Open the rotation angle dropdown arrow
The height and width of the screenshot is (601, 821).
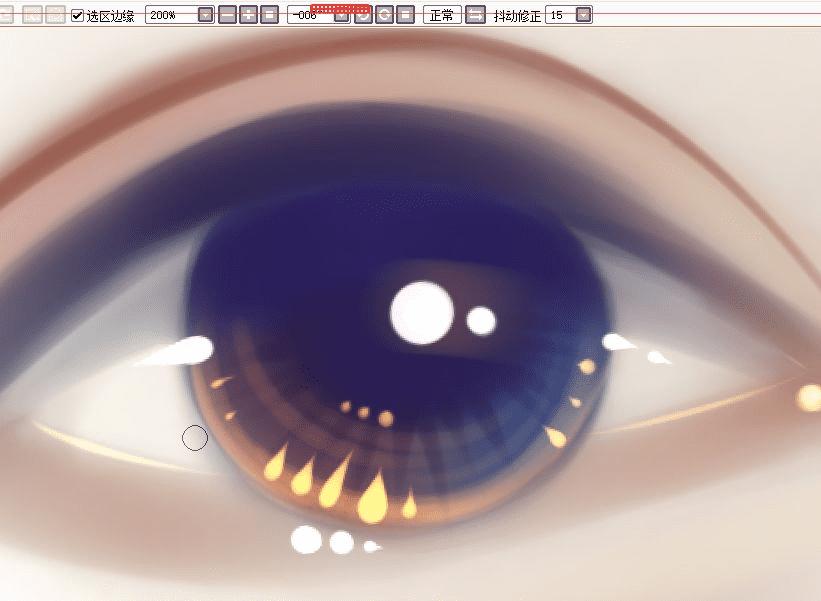point(342,15)
